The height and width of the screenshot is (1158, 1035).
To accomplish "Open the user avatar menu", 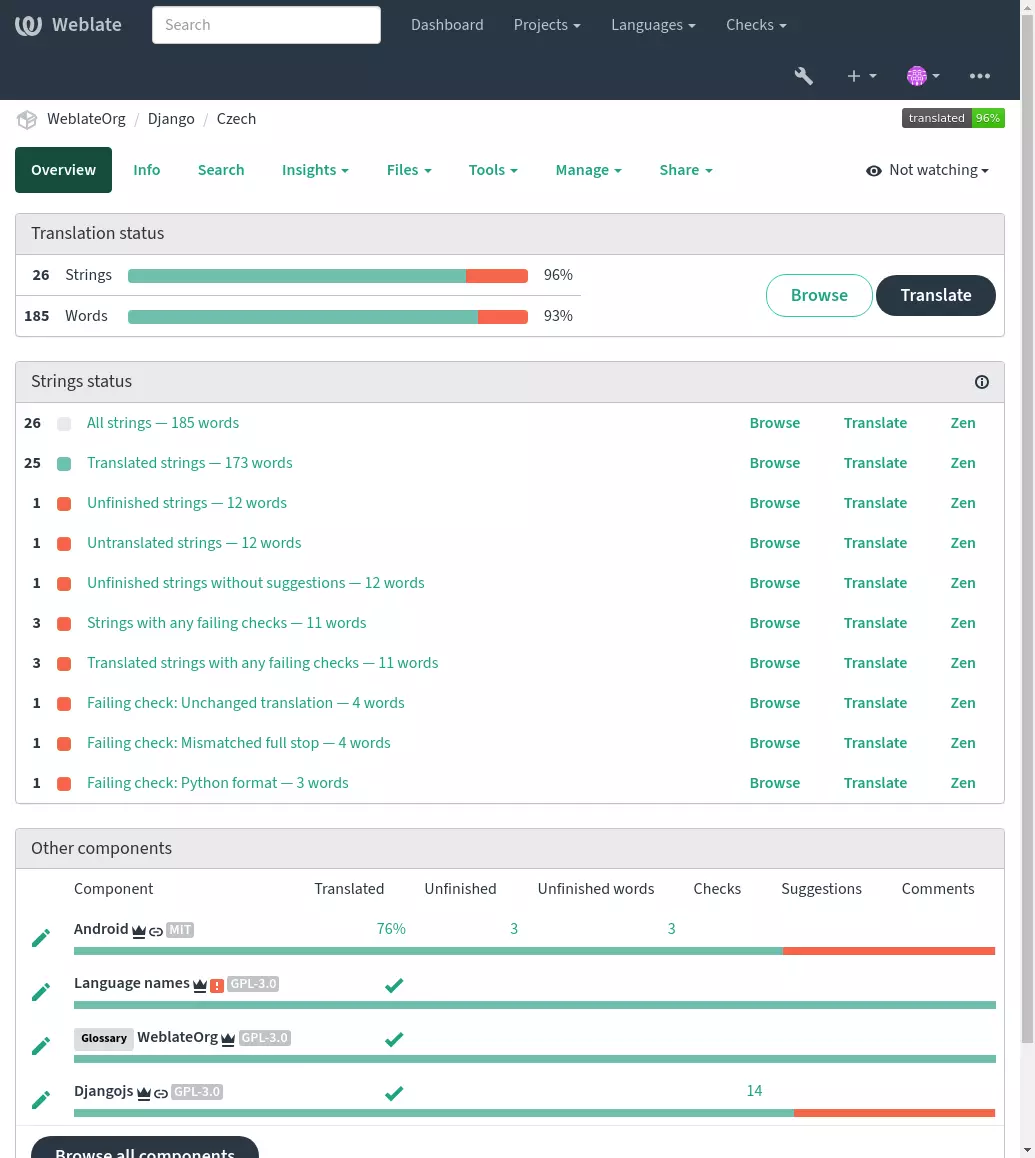I will coord(923,76).
